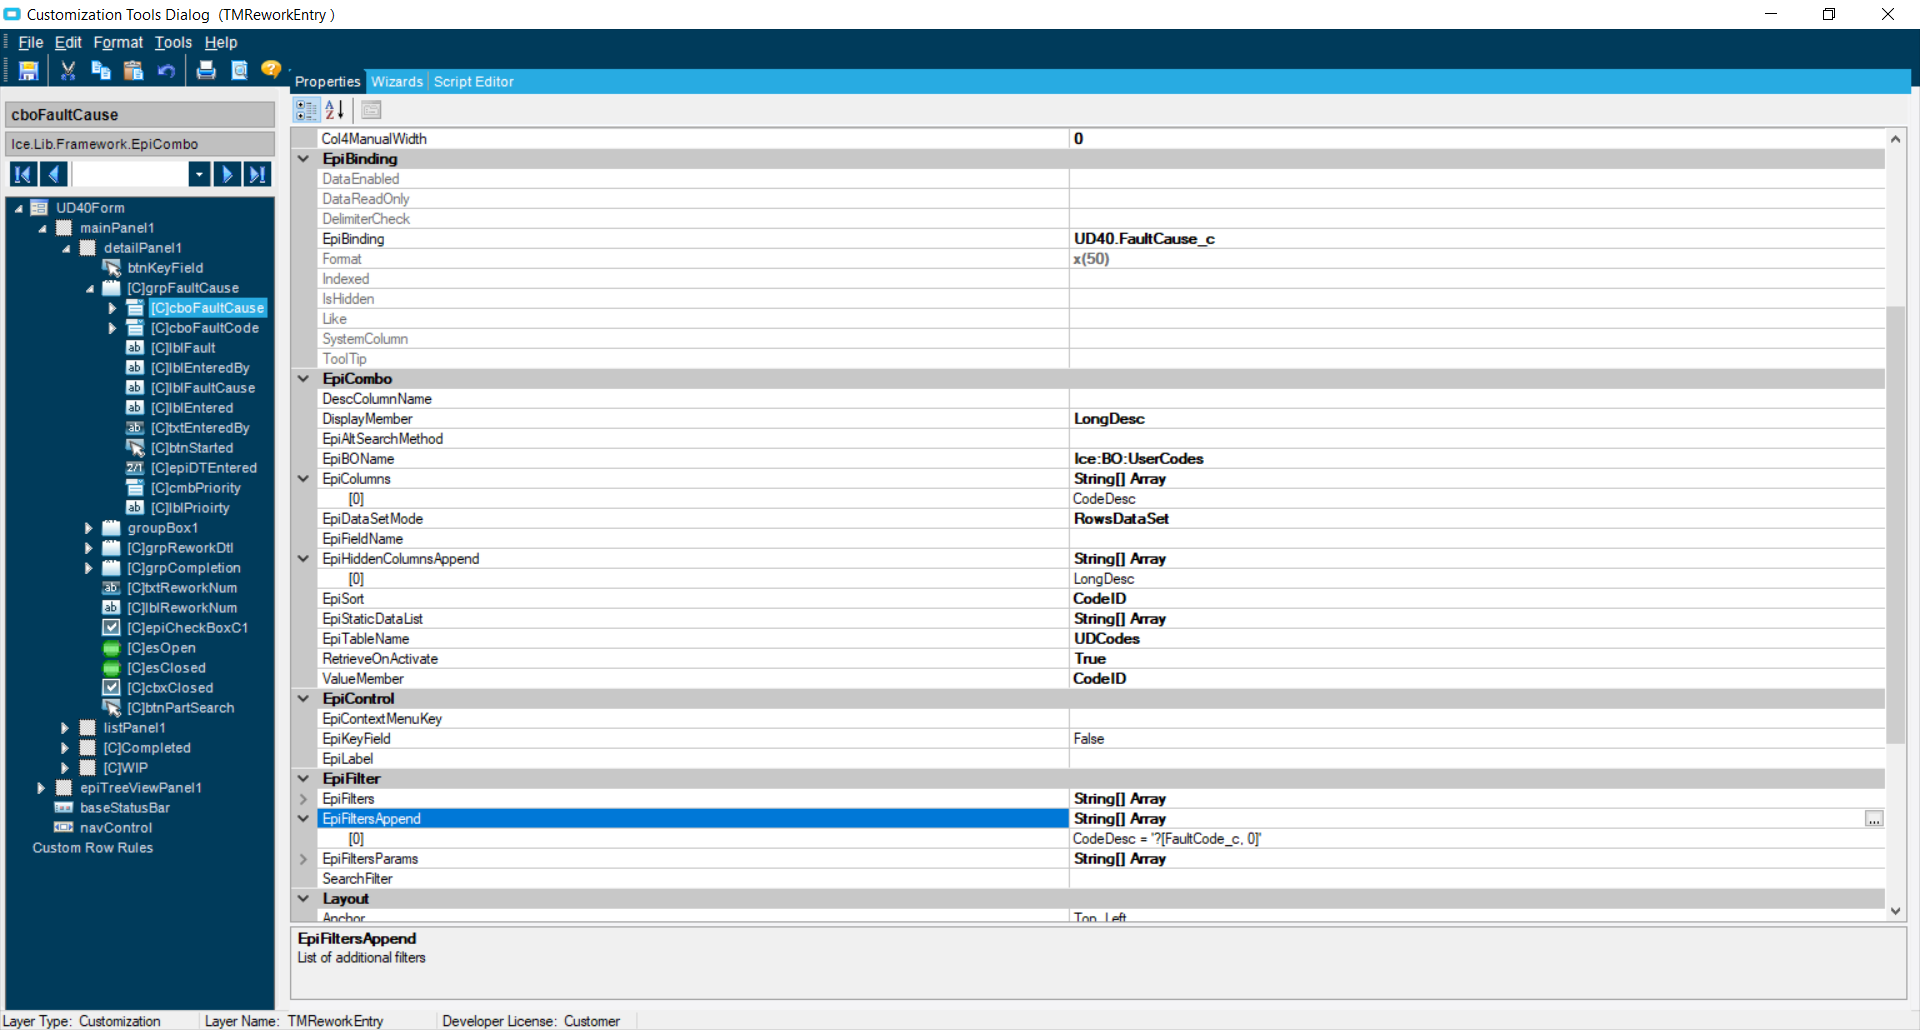Go to first record navigation arrow

pyautogui.click(x=23, y=174)
